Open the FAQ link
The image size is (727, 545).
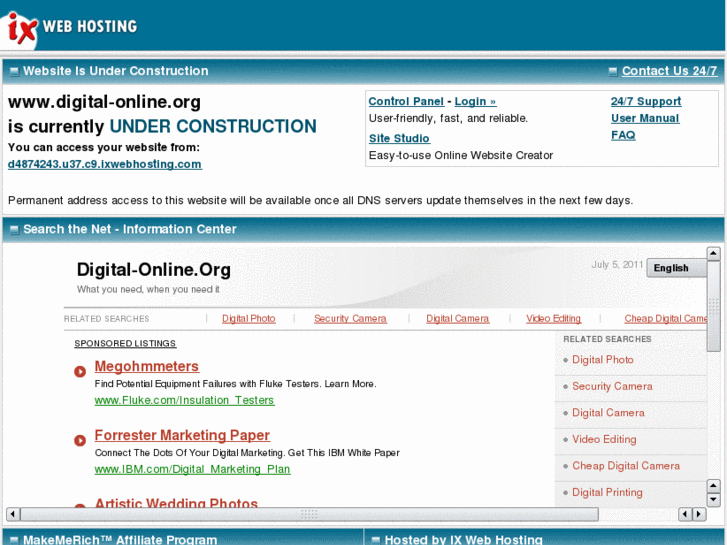[623, 135]
